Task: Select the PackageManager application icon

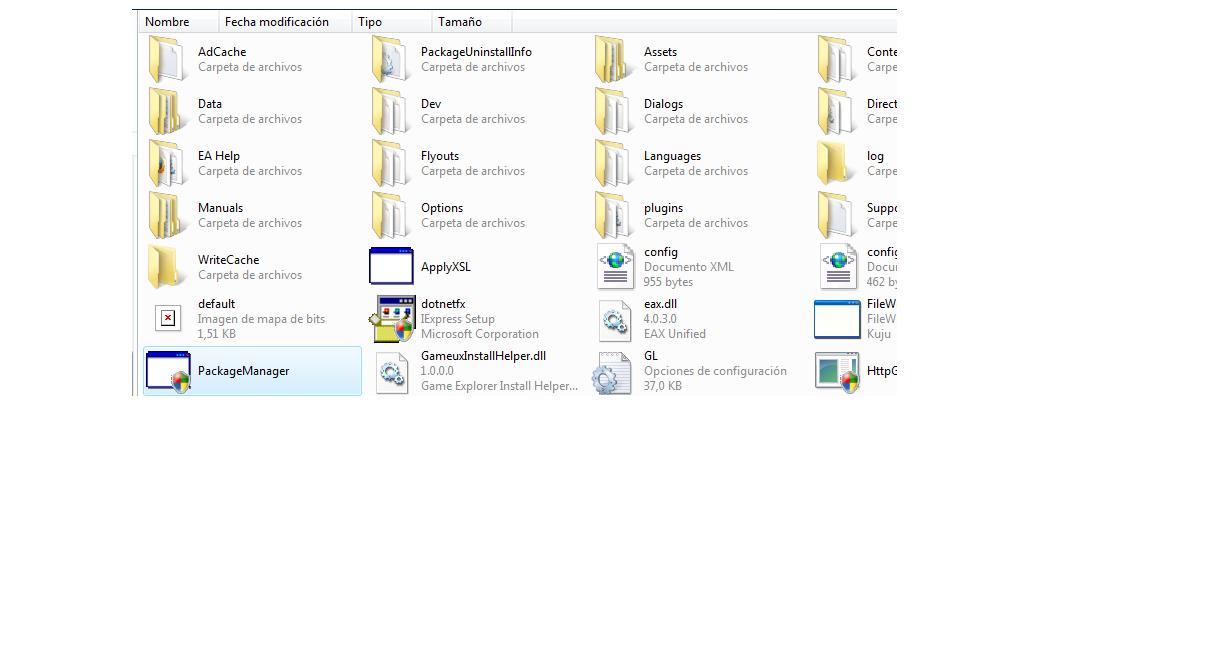Action: (x=168, y=371)
